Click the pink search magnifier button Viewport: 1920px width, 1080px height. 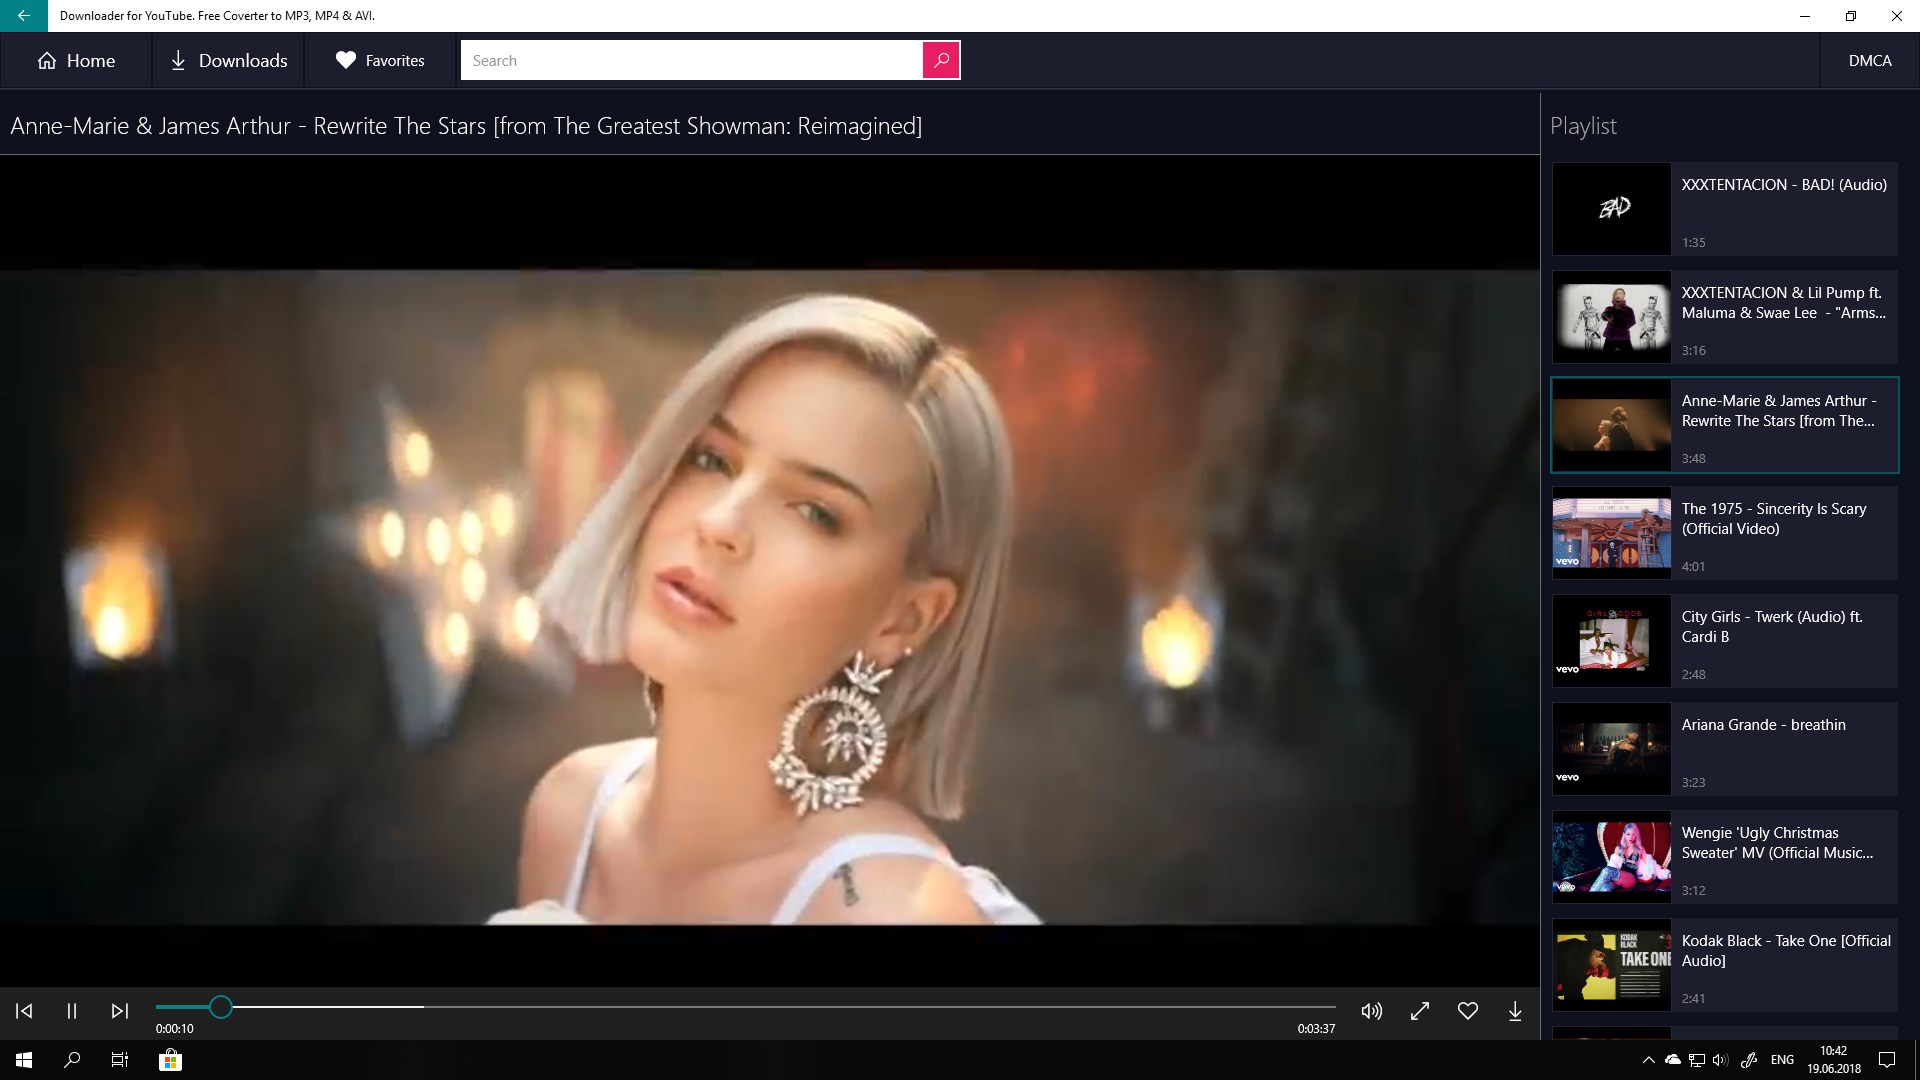[x=941, y=61]
